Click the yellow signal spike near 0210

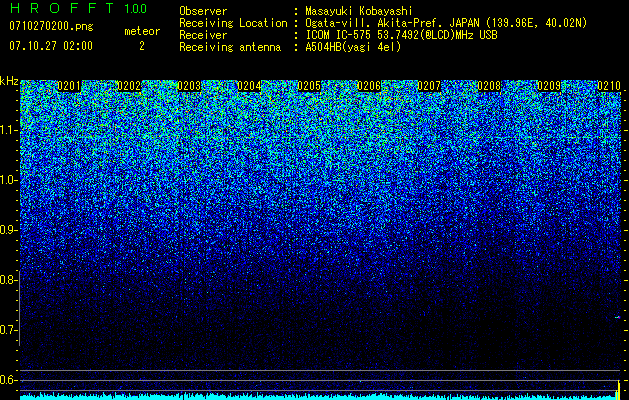(618, 389)
